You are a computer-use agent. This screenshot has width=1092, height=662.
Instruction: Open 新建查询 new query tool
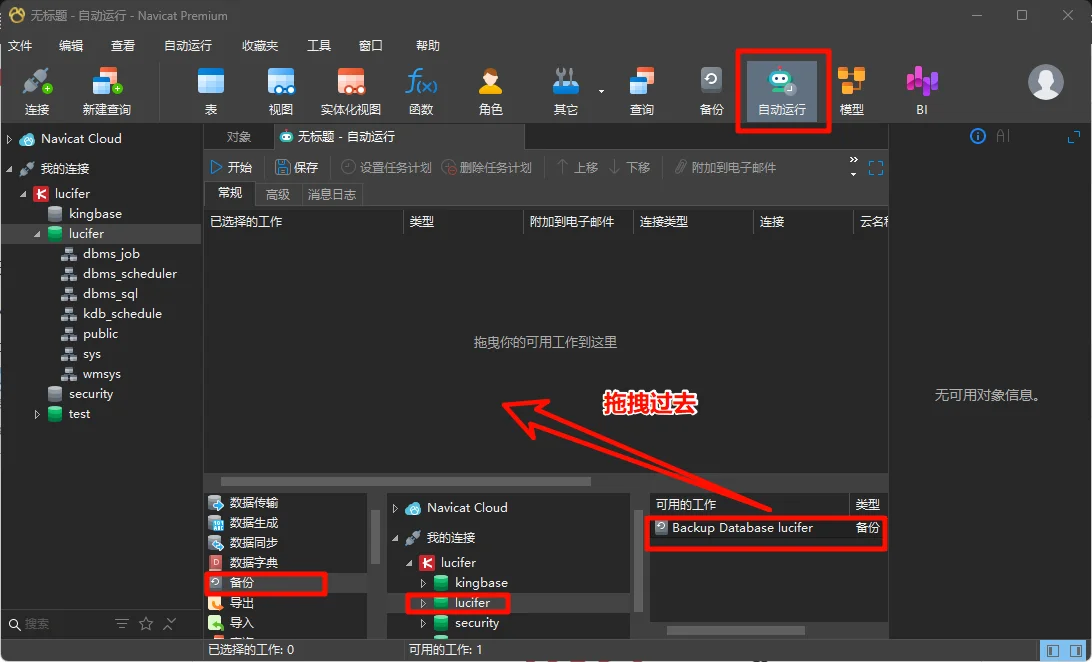[107, 90]
